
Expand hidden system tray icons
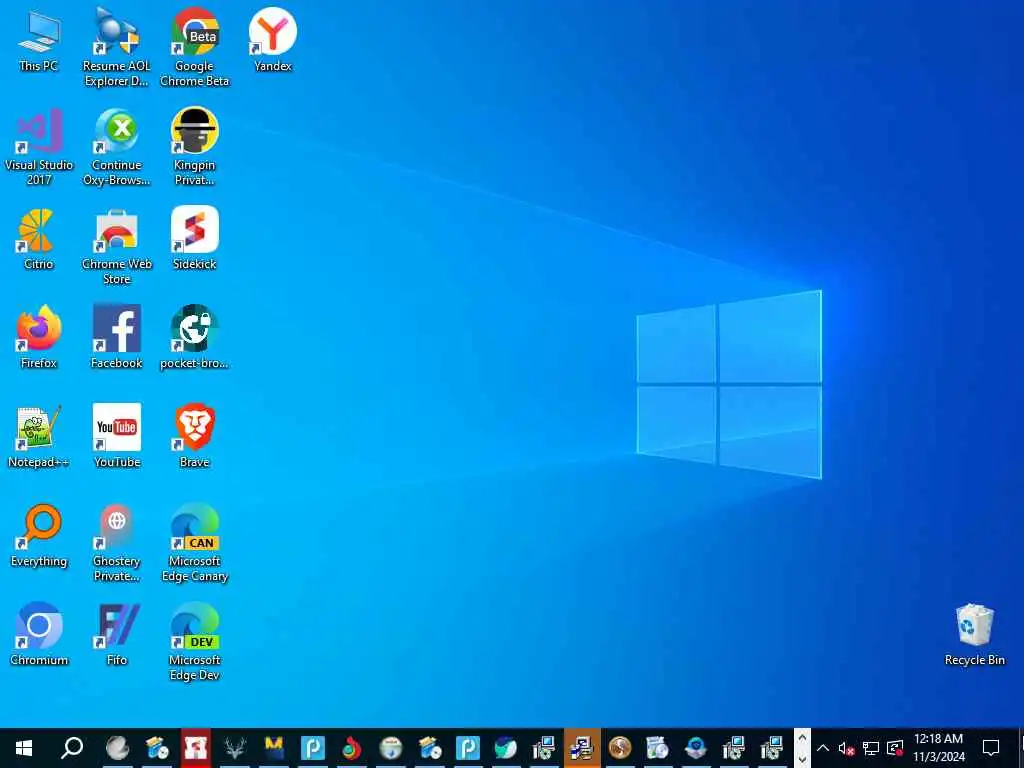(x=823, y=748)
